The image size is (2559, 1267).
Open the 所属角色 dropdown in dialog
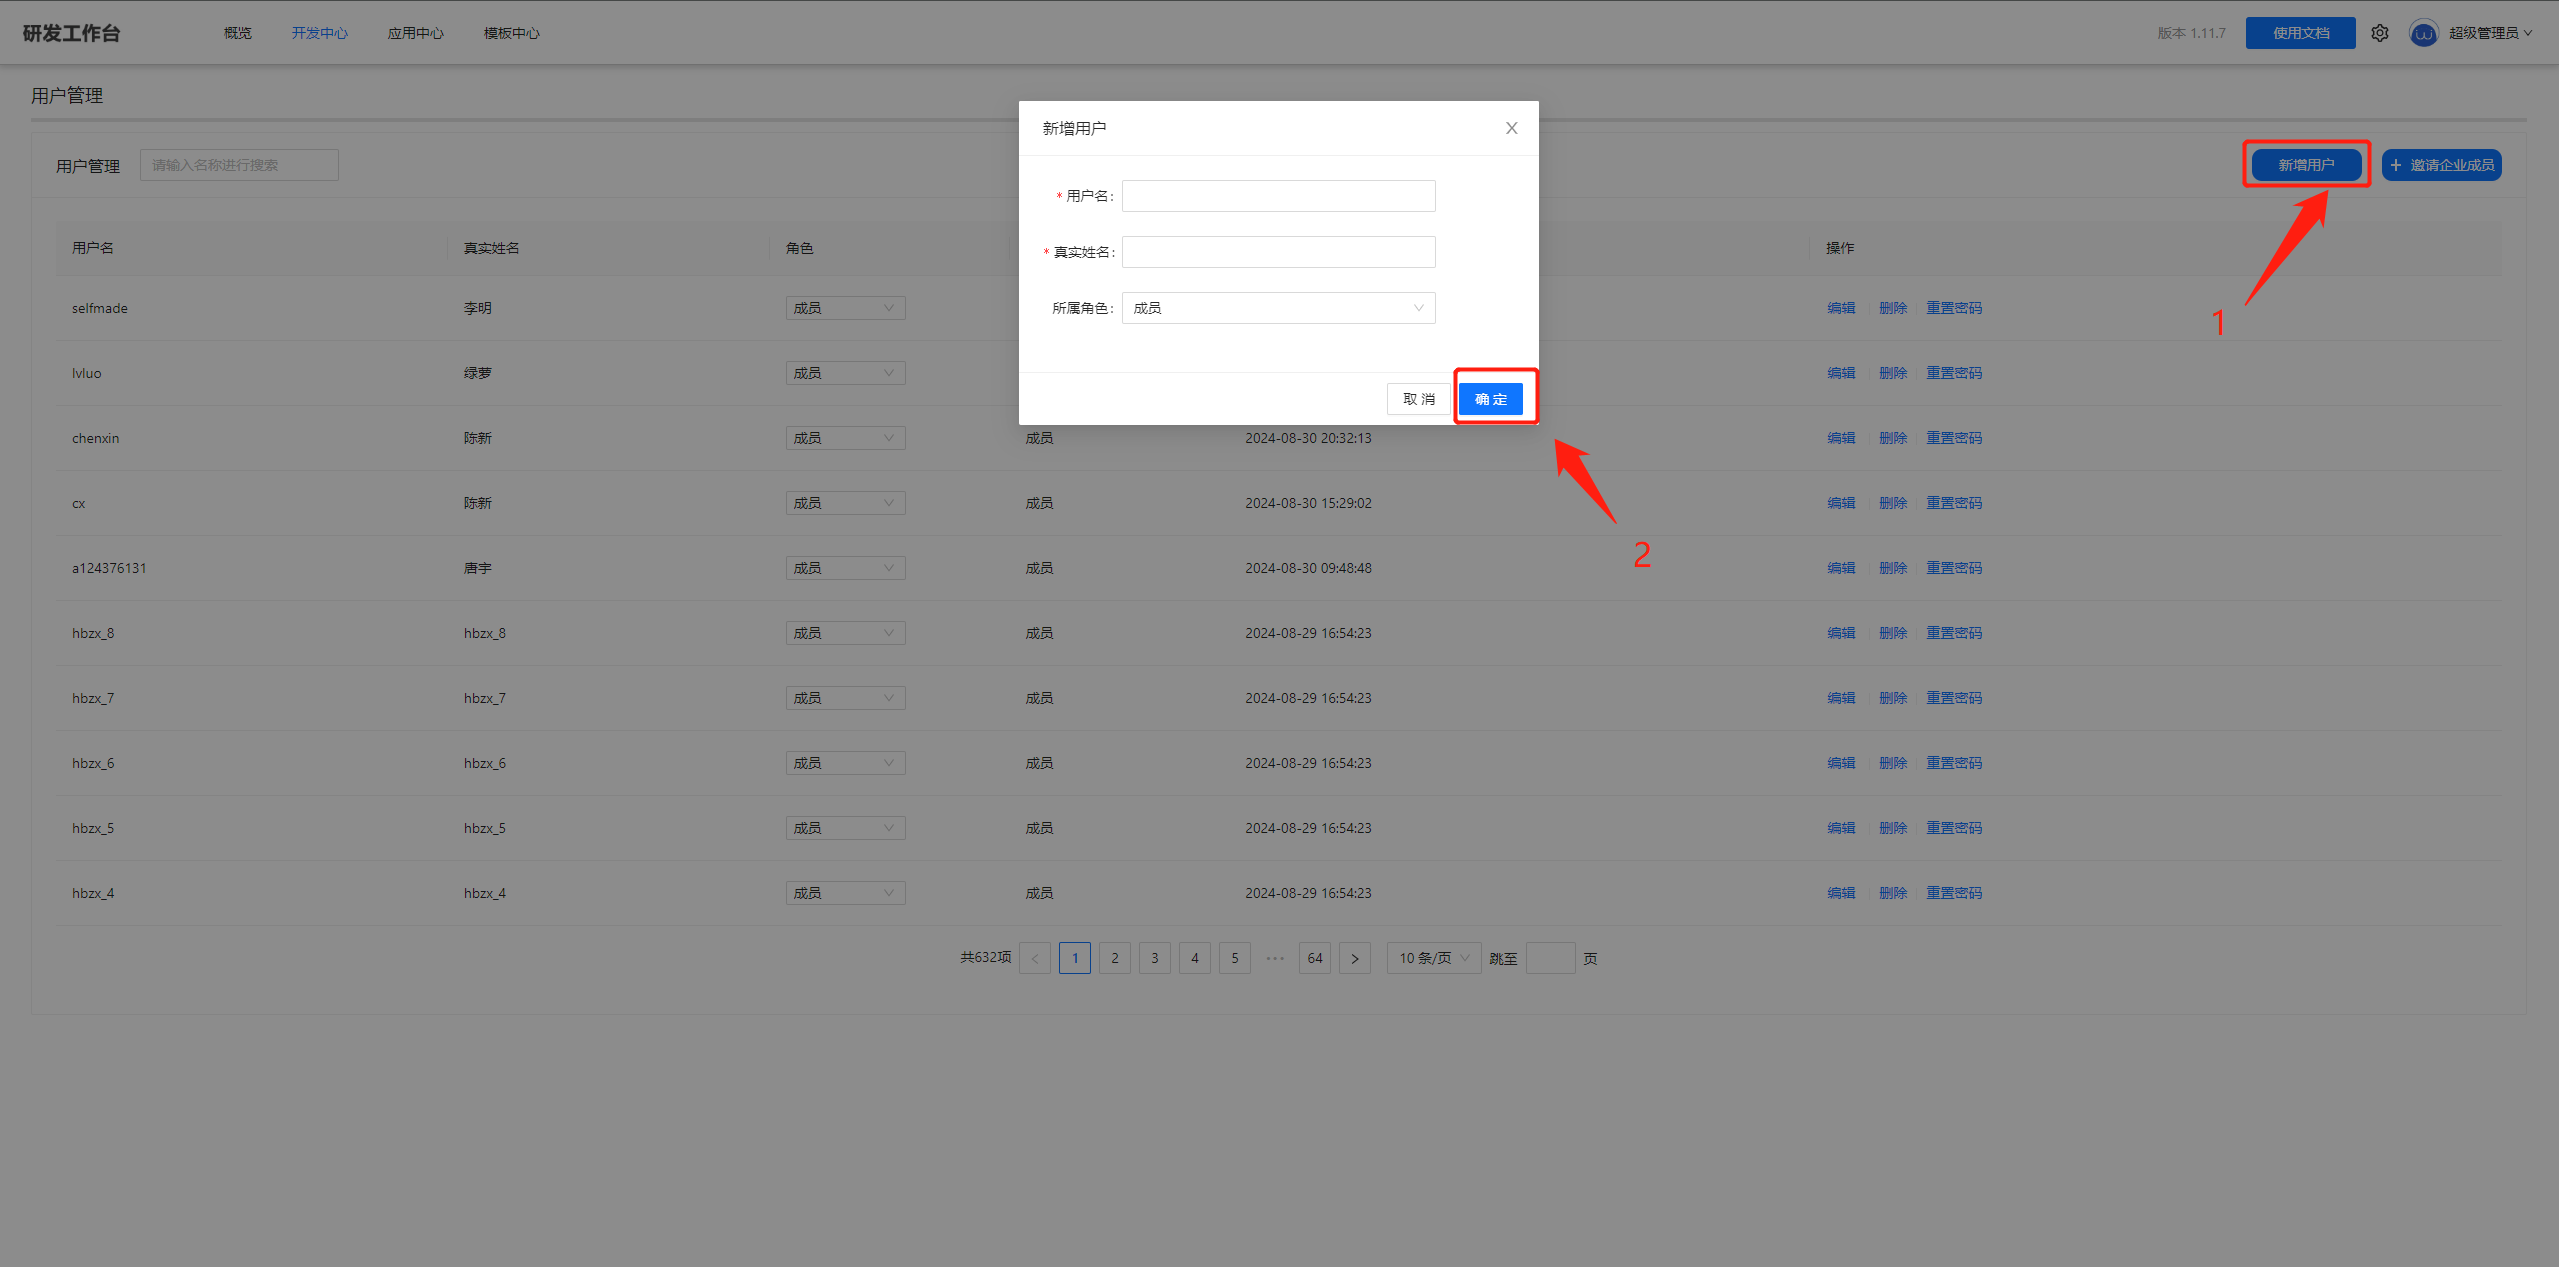pos(1278,308)
